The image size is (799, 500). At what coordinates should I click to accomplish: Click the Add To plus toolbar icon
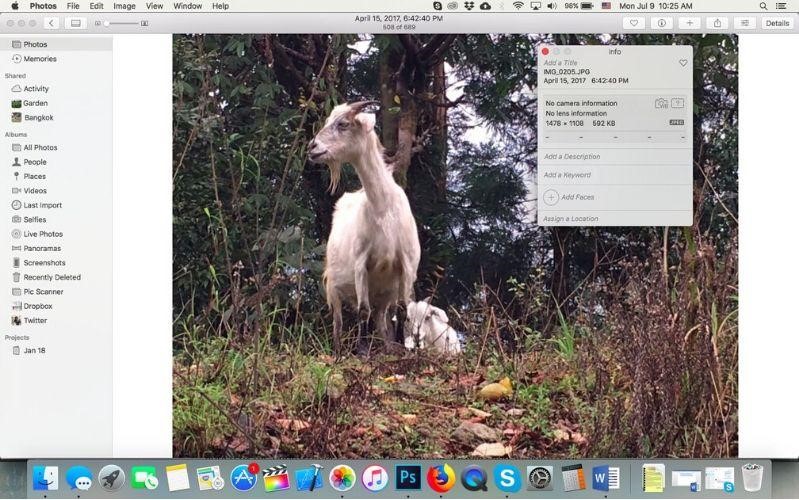(689, 23)
